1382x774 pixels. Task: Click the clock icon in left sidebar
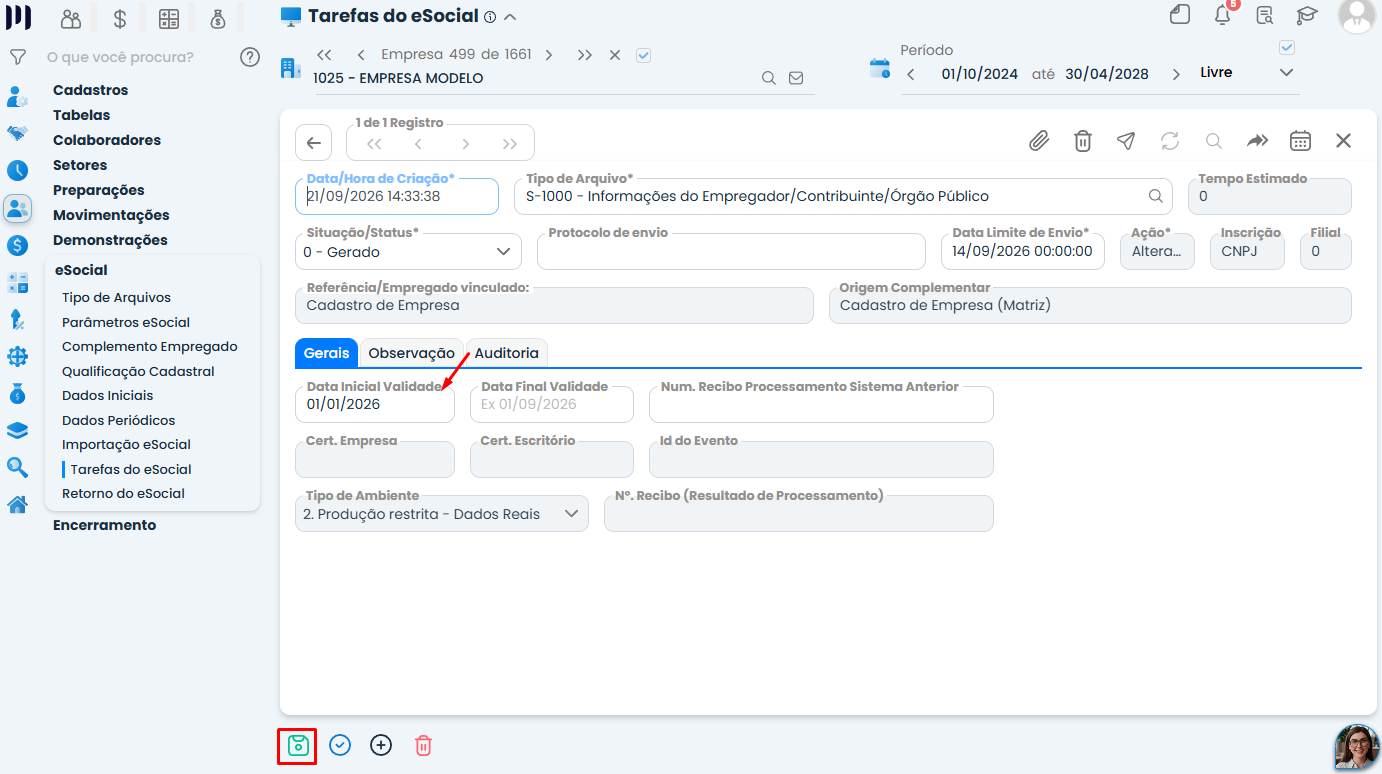click(x=17, y=170)
